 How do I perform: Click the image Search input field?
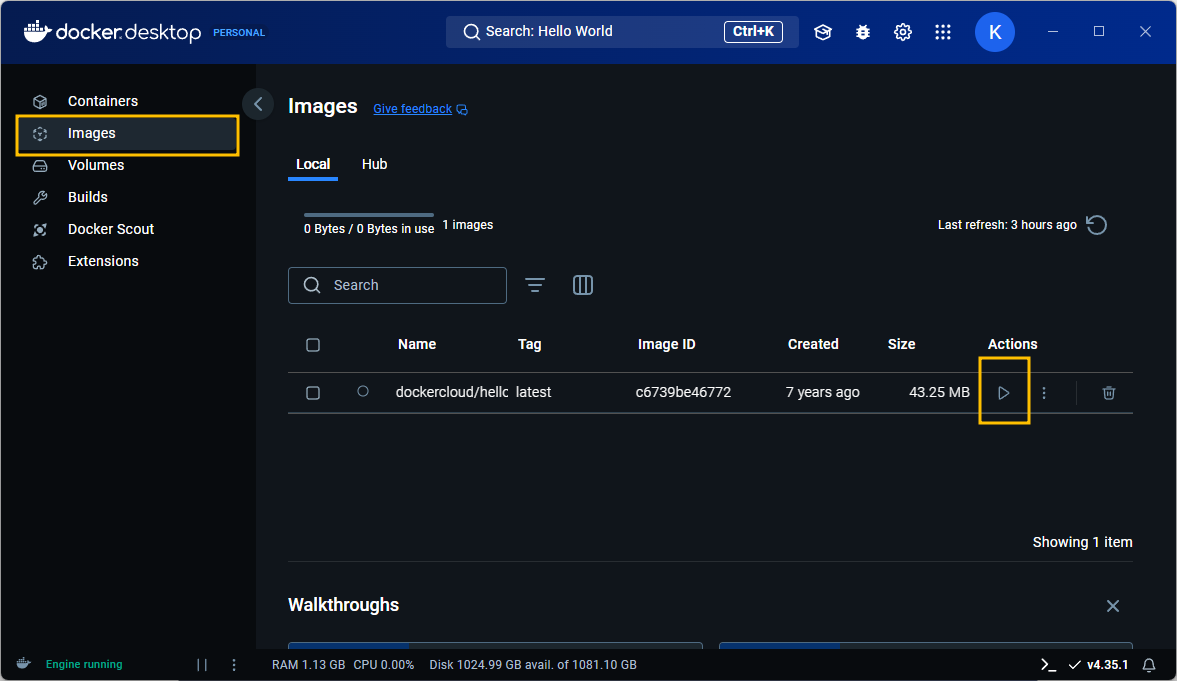point(397,285)
